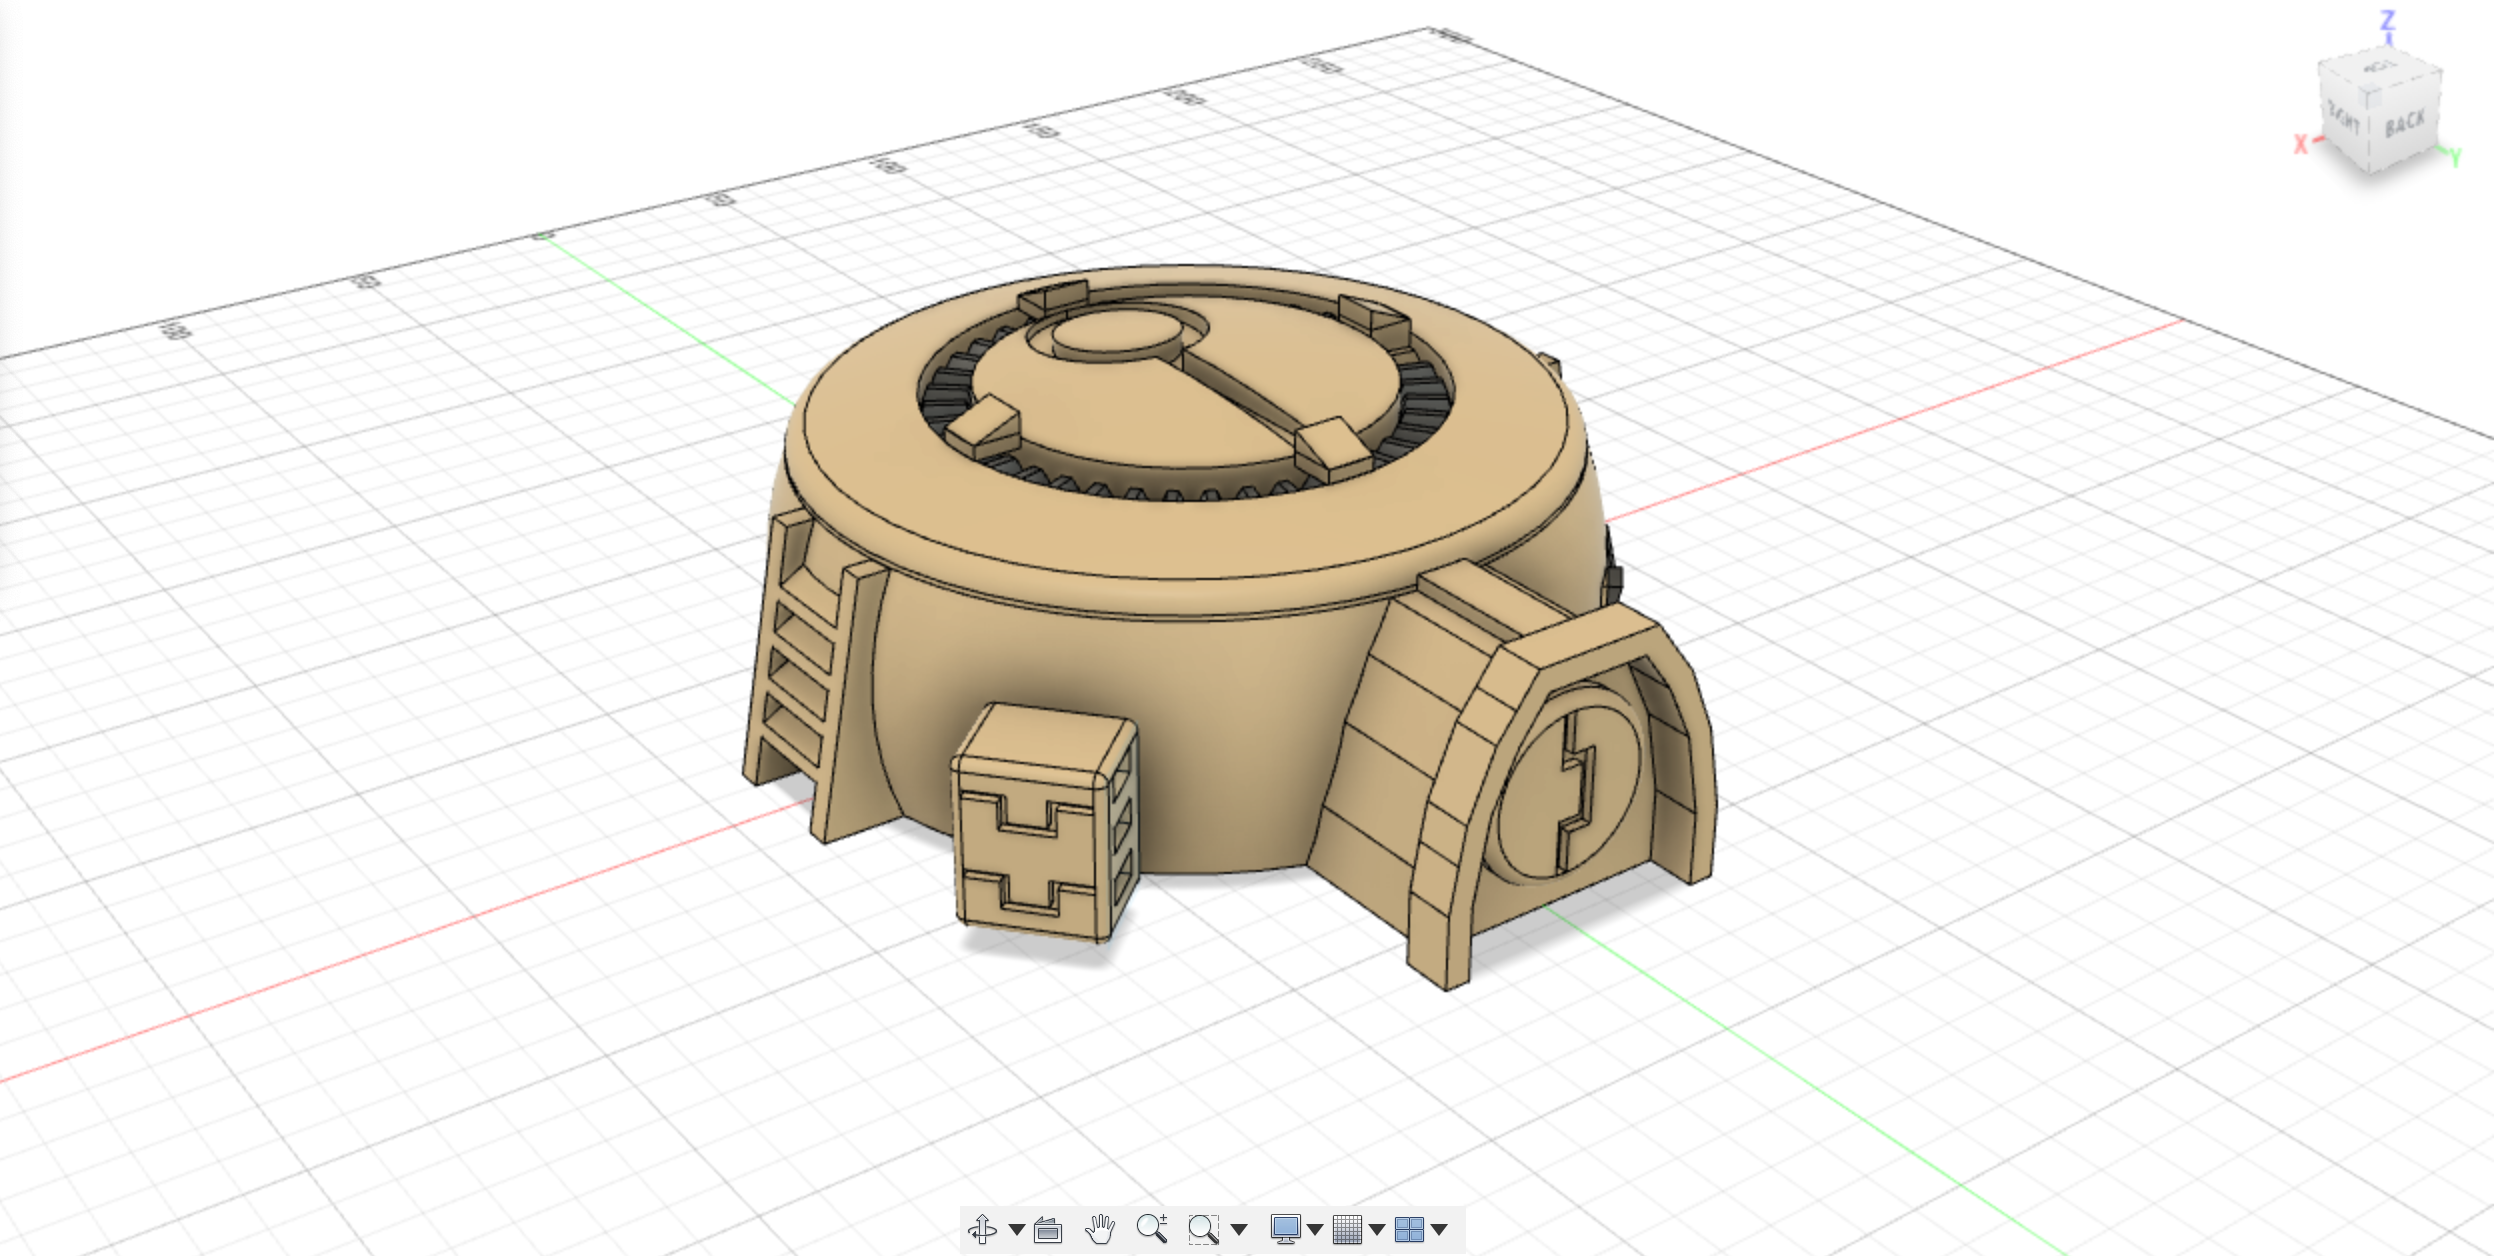Select the Pan hand tool
Screen dimensions: 2494x1256
[x=1100, y=1229]
